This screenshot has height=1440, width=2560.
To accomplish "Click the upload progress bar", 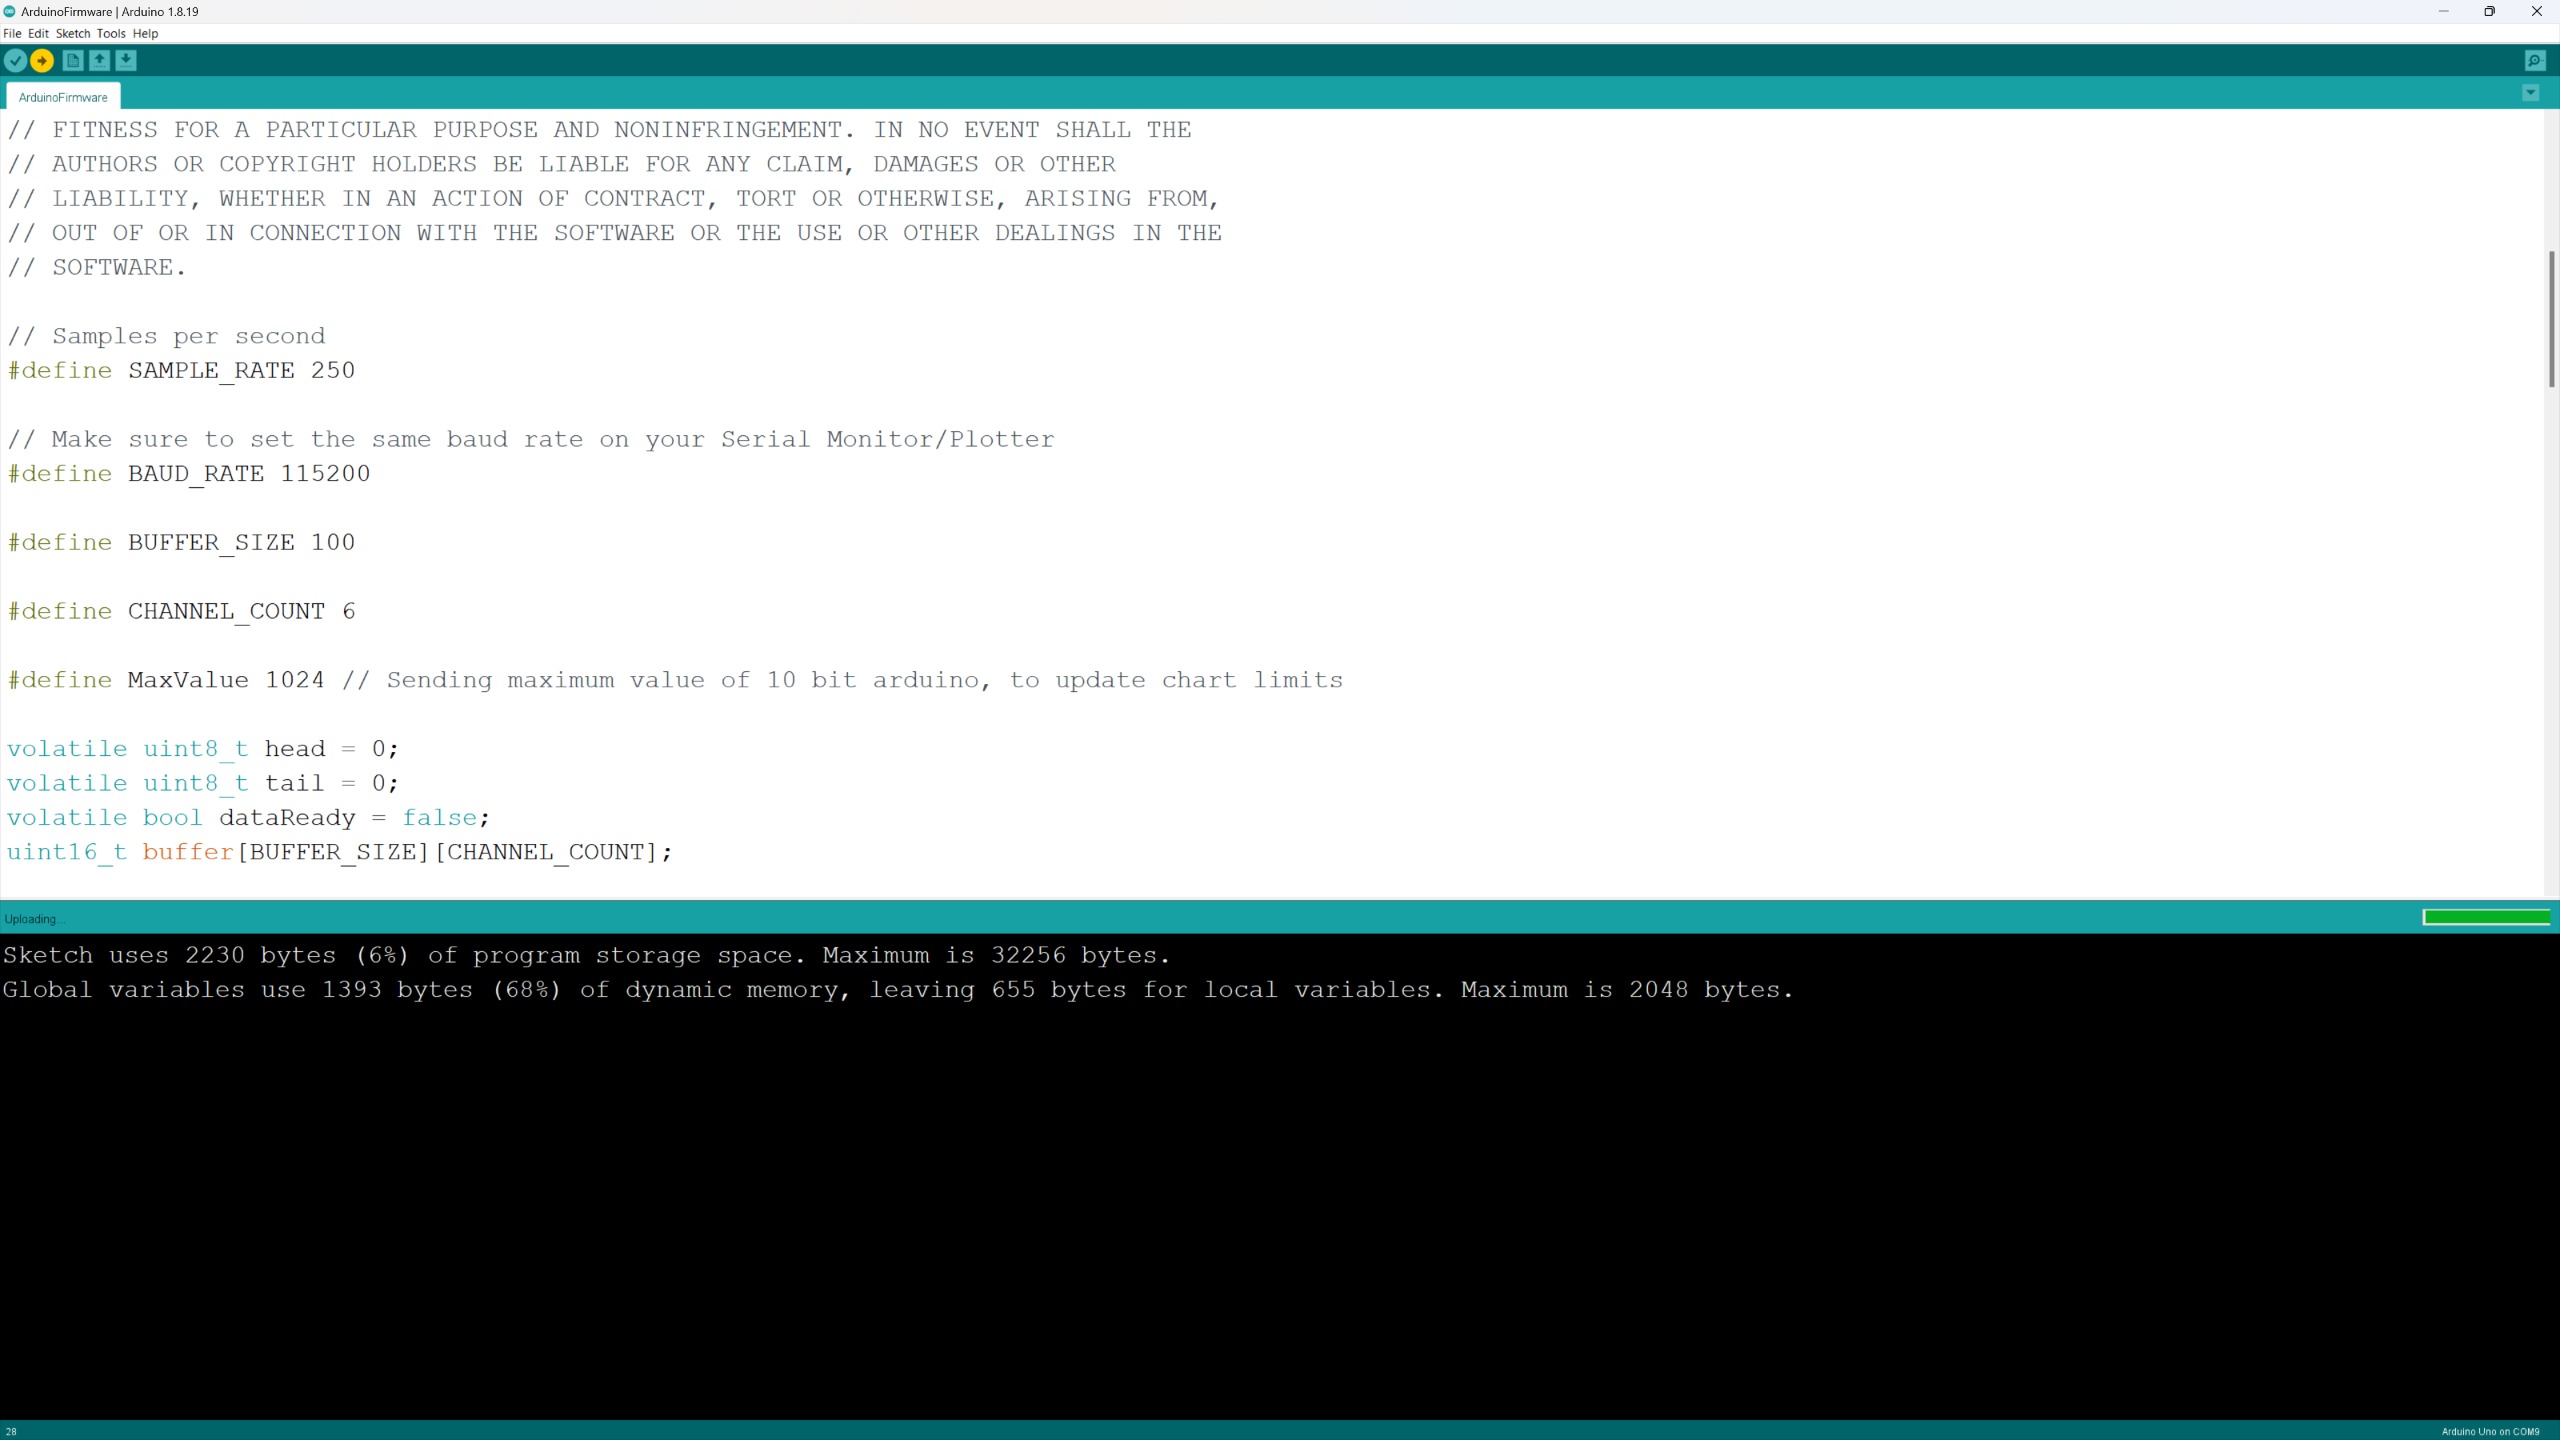I will coord(2486,918).
